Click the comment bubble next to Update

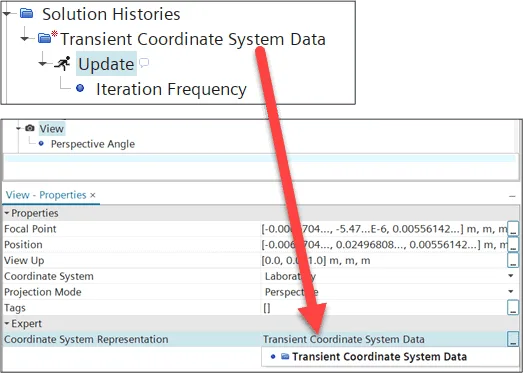click(144, 62)
